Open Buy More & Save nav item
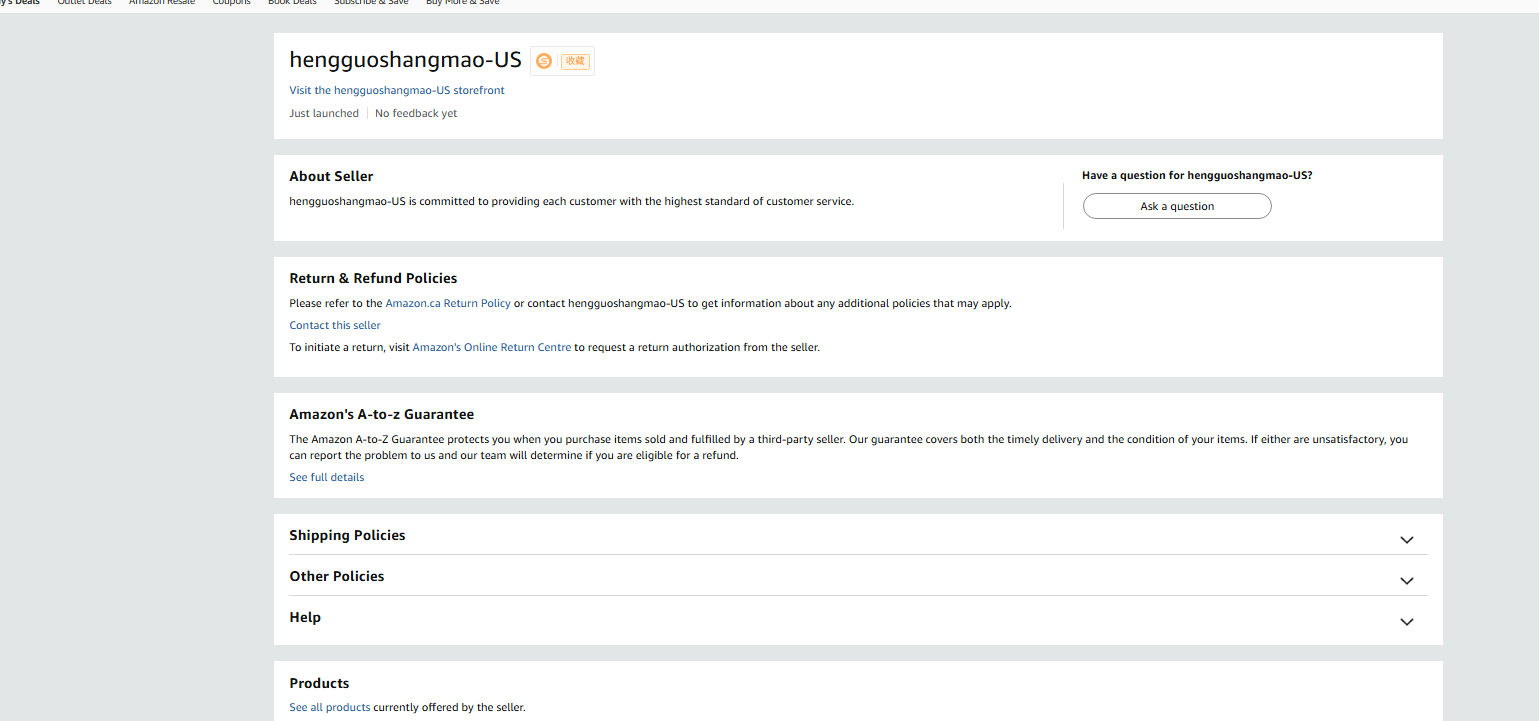Viewport: 1539px width, 721px height. pyautogui.click(x=463, y=3)
